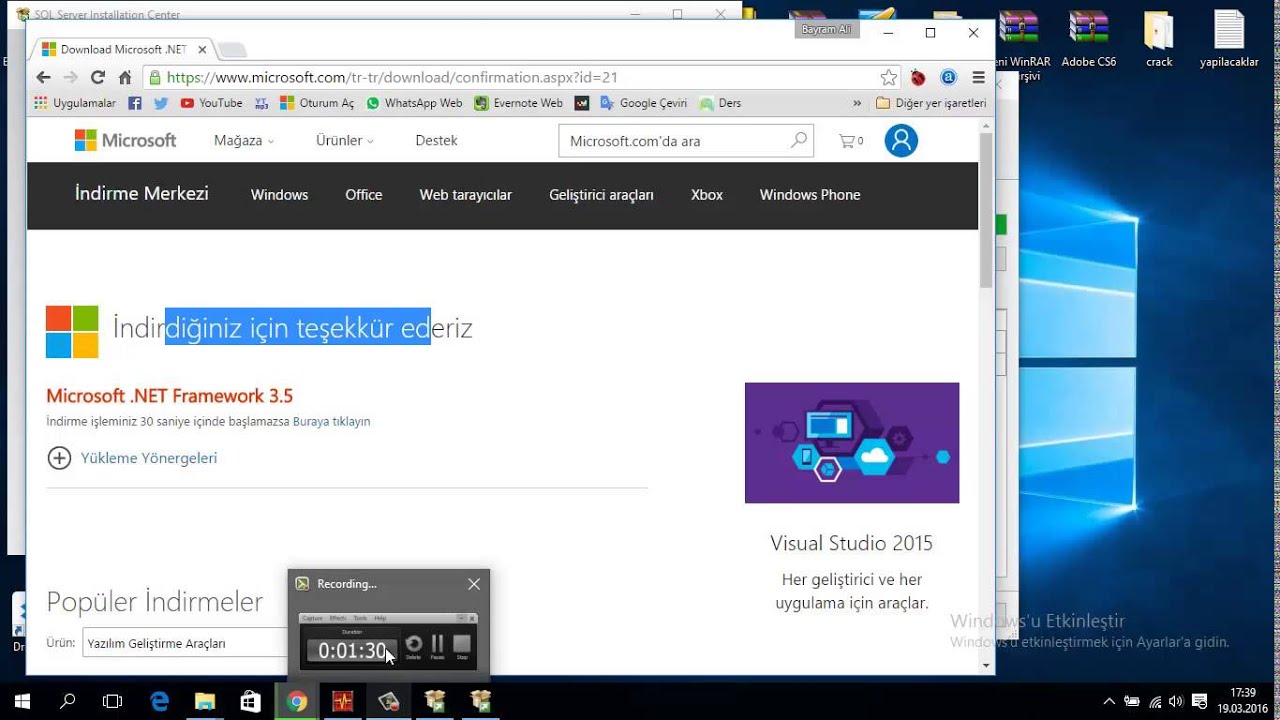Viewport: 1280px width, 720px height.
Task: Switch to Chrome on taskbar
Action: click(297, 701)
